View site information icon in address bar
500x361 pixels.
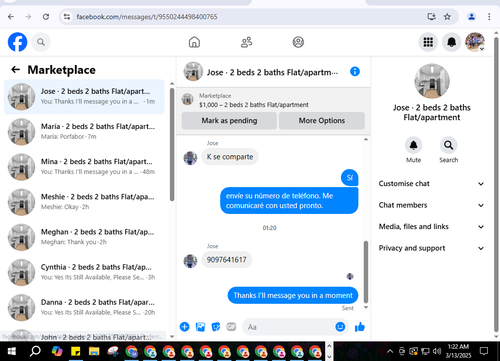point(67,17)
